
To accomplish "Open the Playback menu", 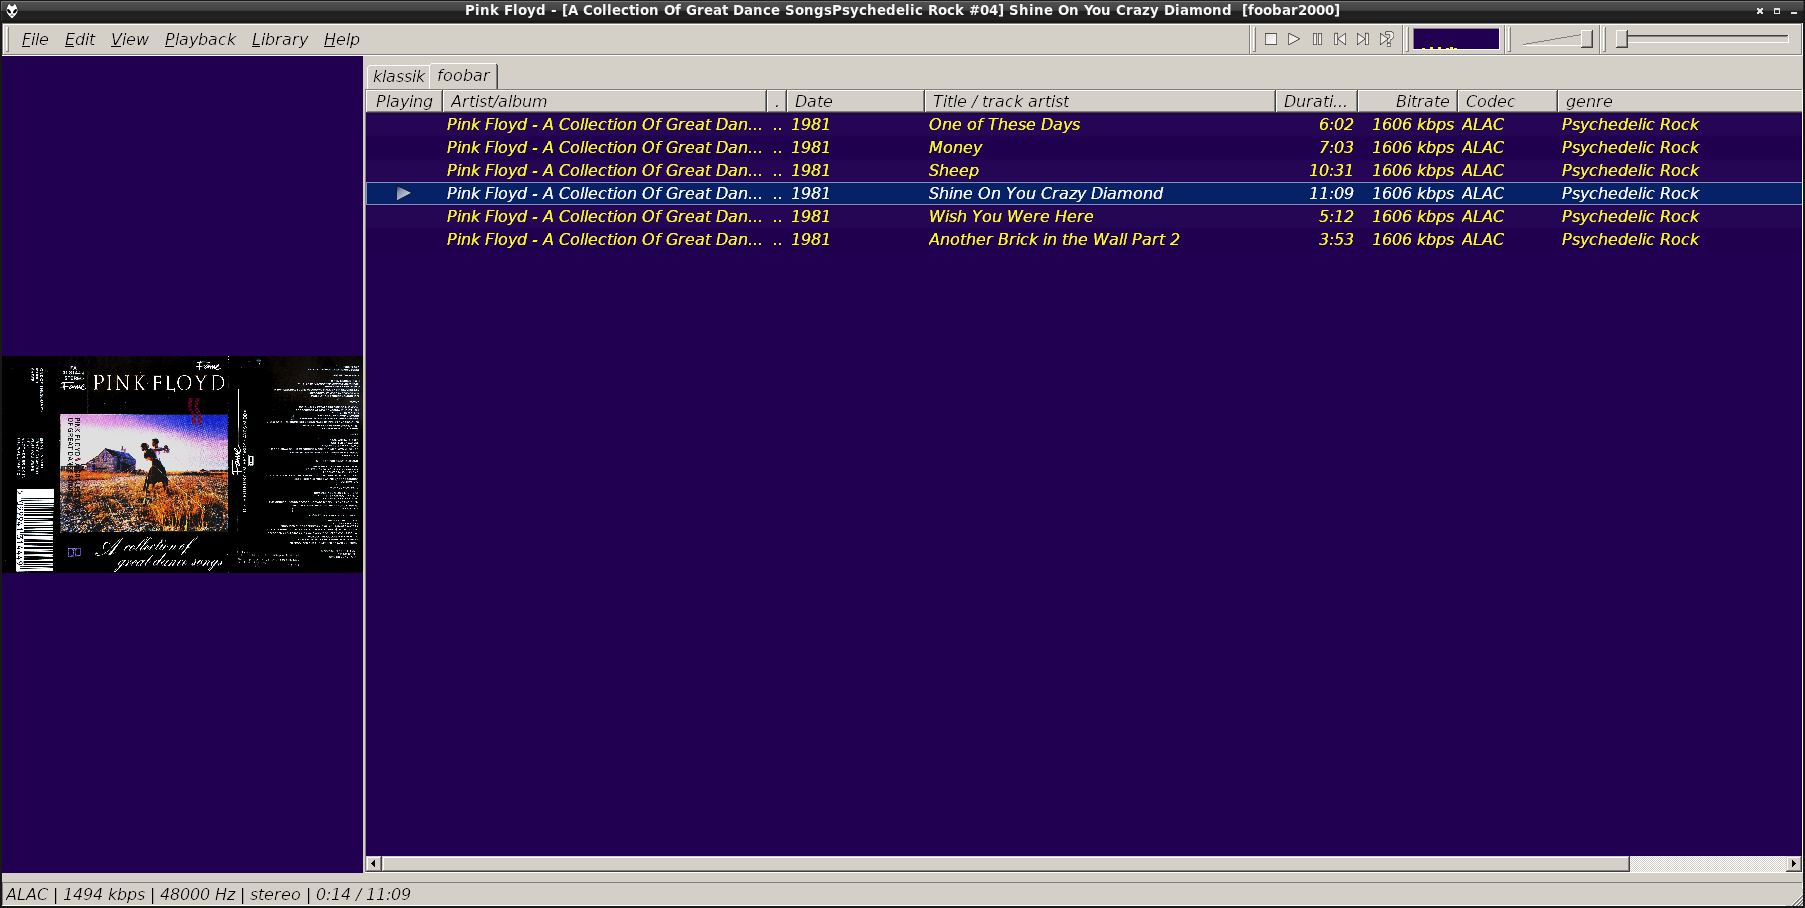I will pyautogui.click(x=200, y=39).
